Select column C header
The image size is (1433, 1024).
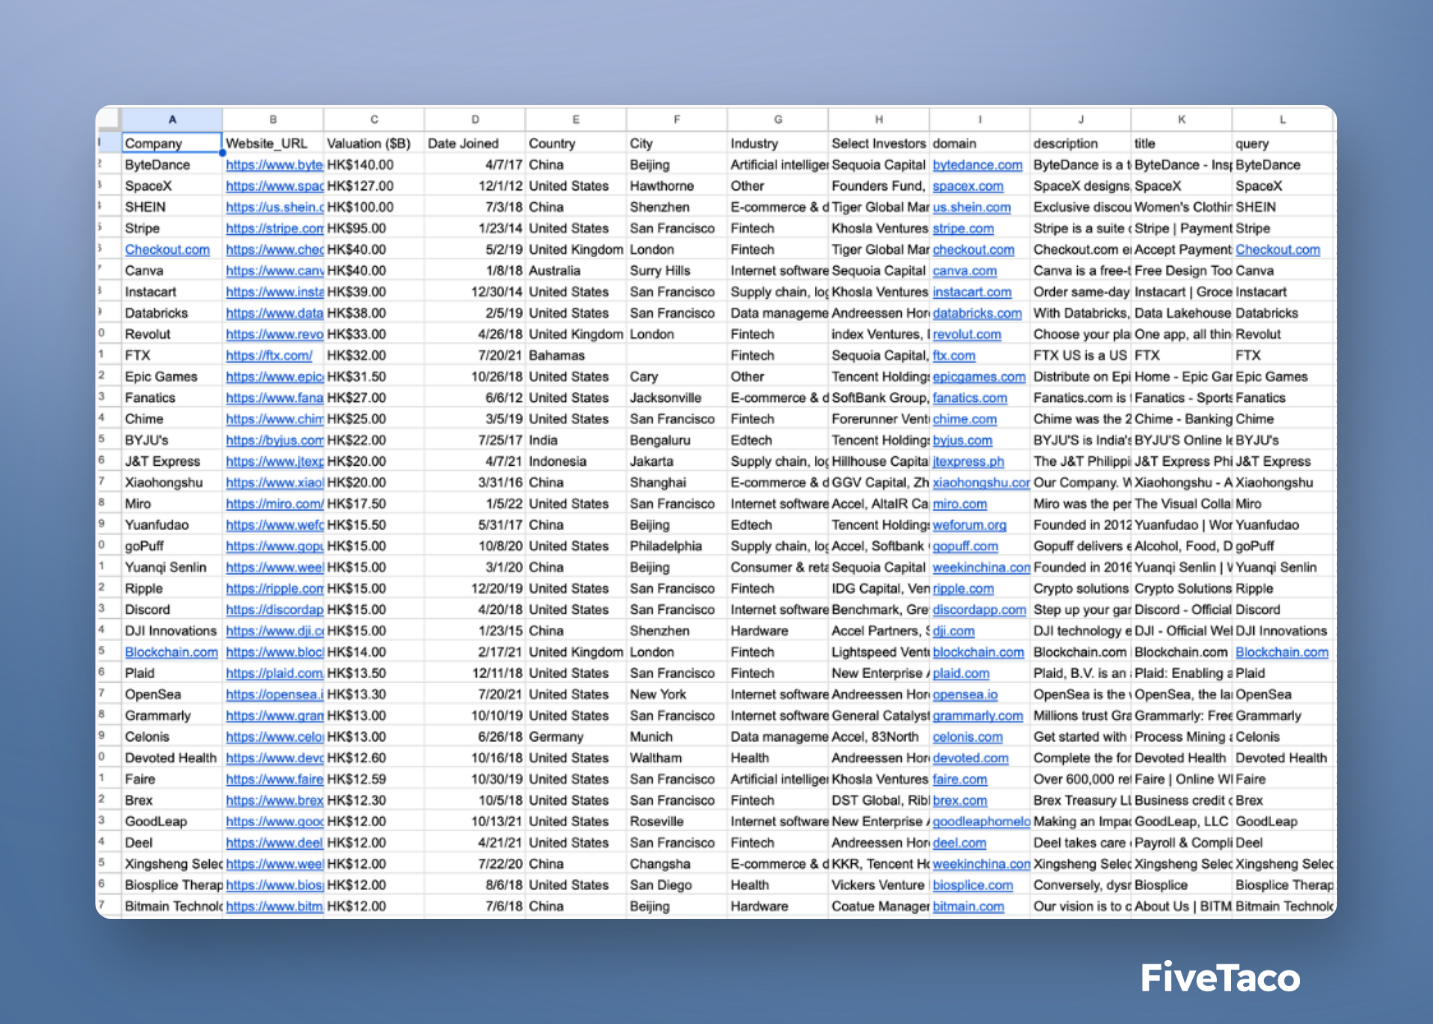coord(374,119)
